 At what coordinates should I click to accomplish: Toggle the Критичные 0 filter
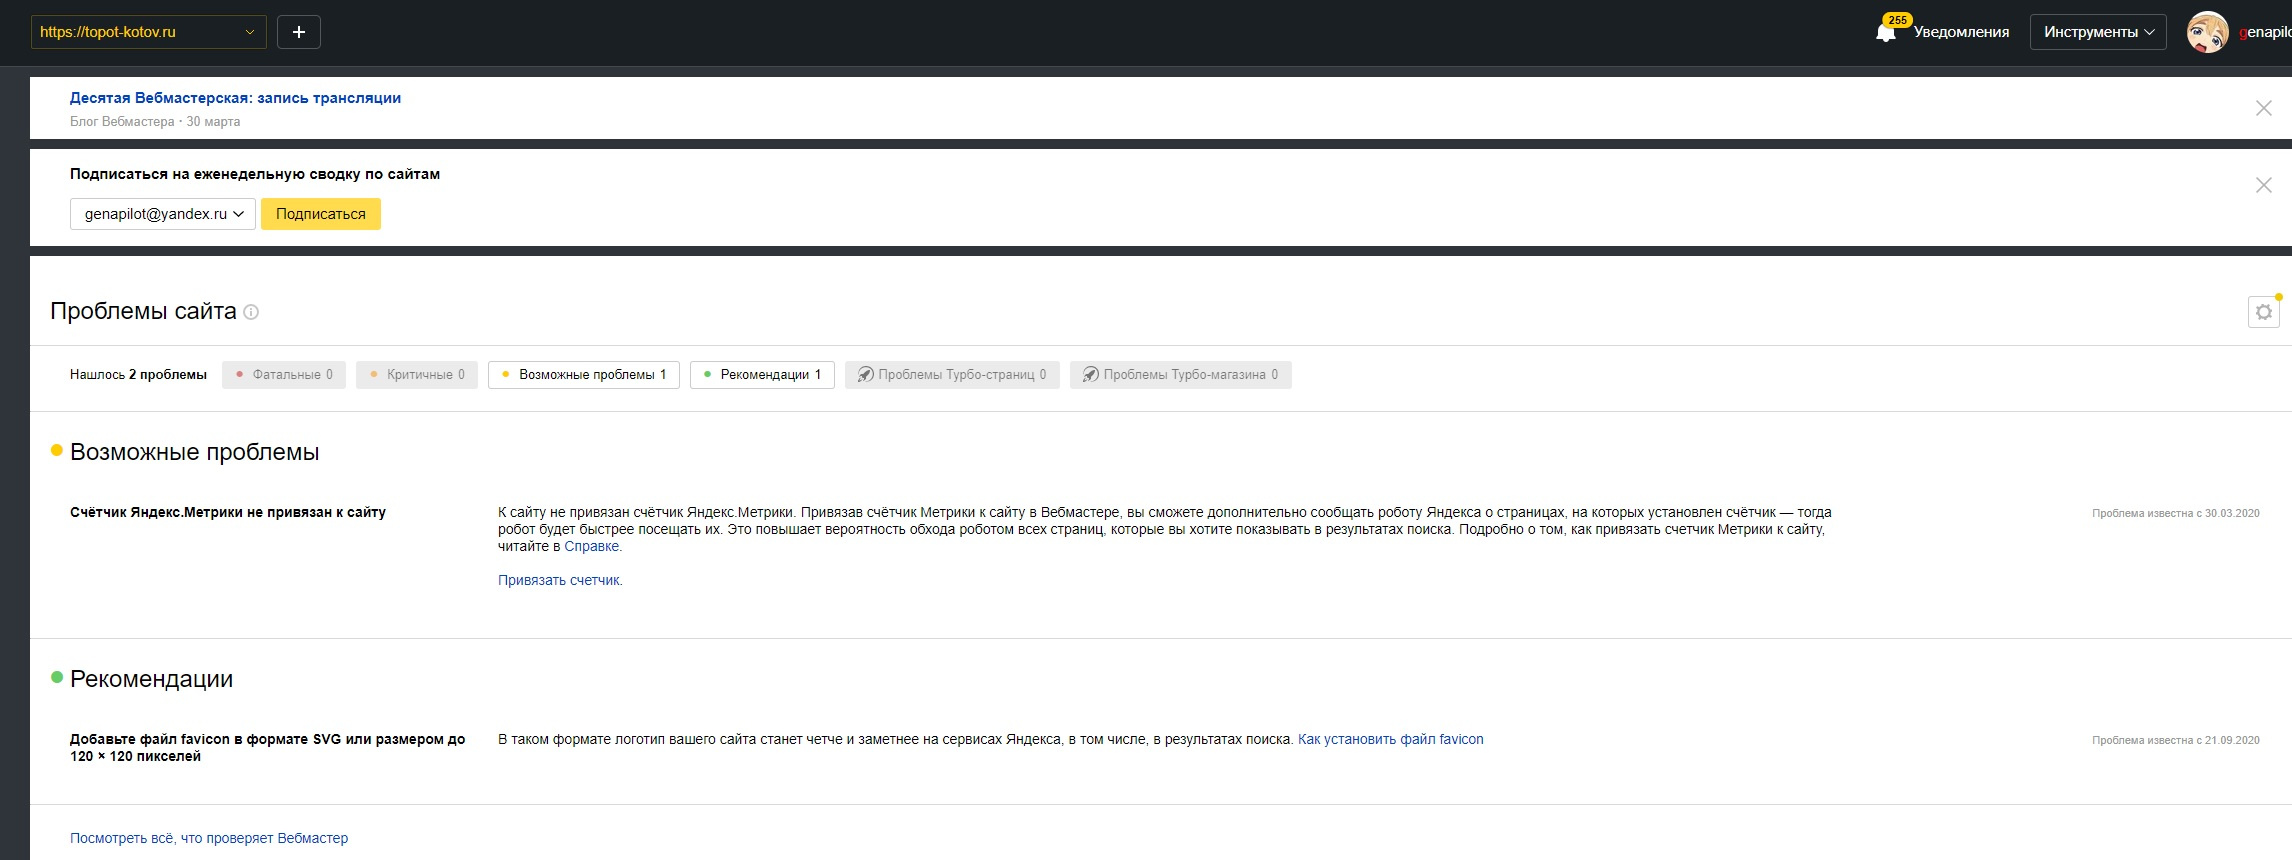417,375
